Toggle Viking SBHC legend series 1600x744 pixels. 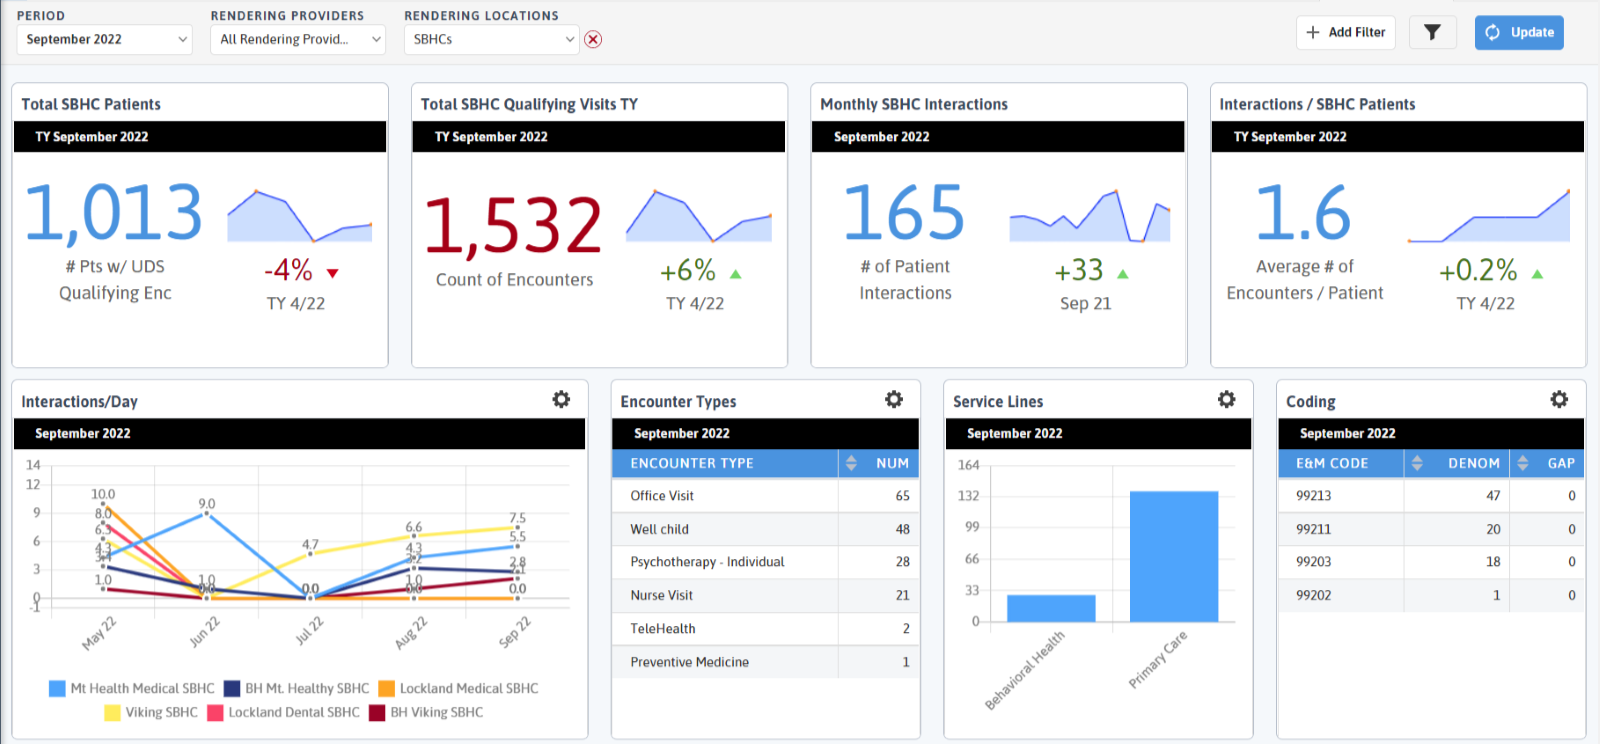(151, 712)
